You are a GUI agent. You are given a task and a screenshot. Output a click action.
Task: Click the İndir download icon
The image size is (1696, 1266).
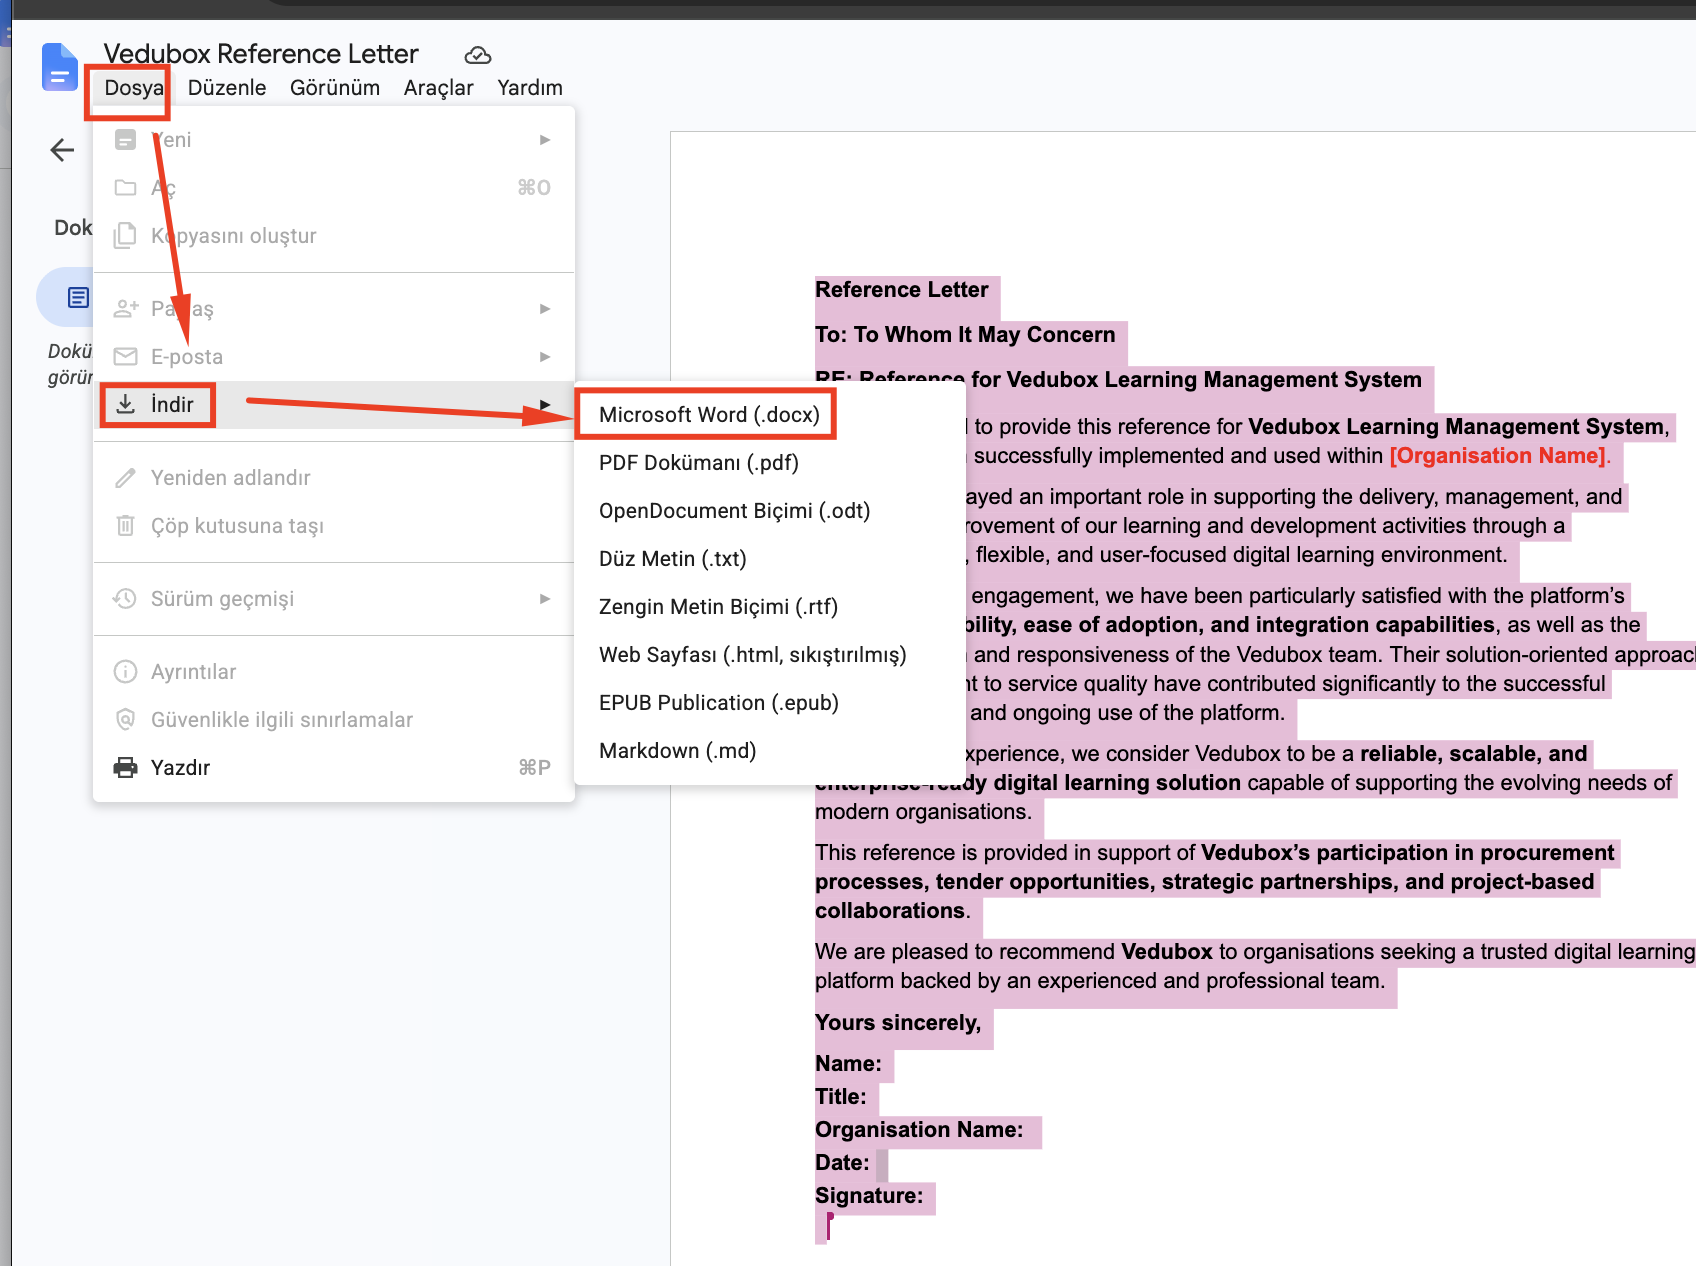pyautogui.click(x=125, y=404)
